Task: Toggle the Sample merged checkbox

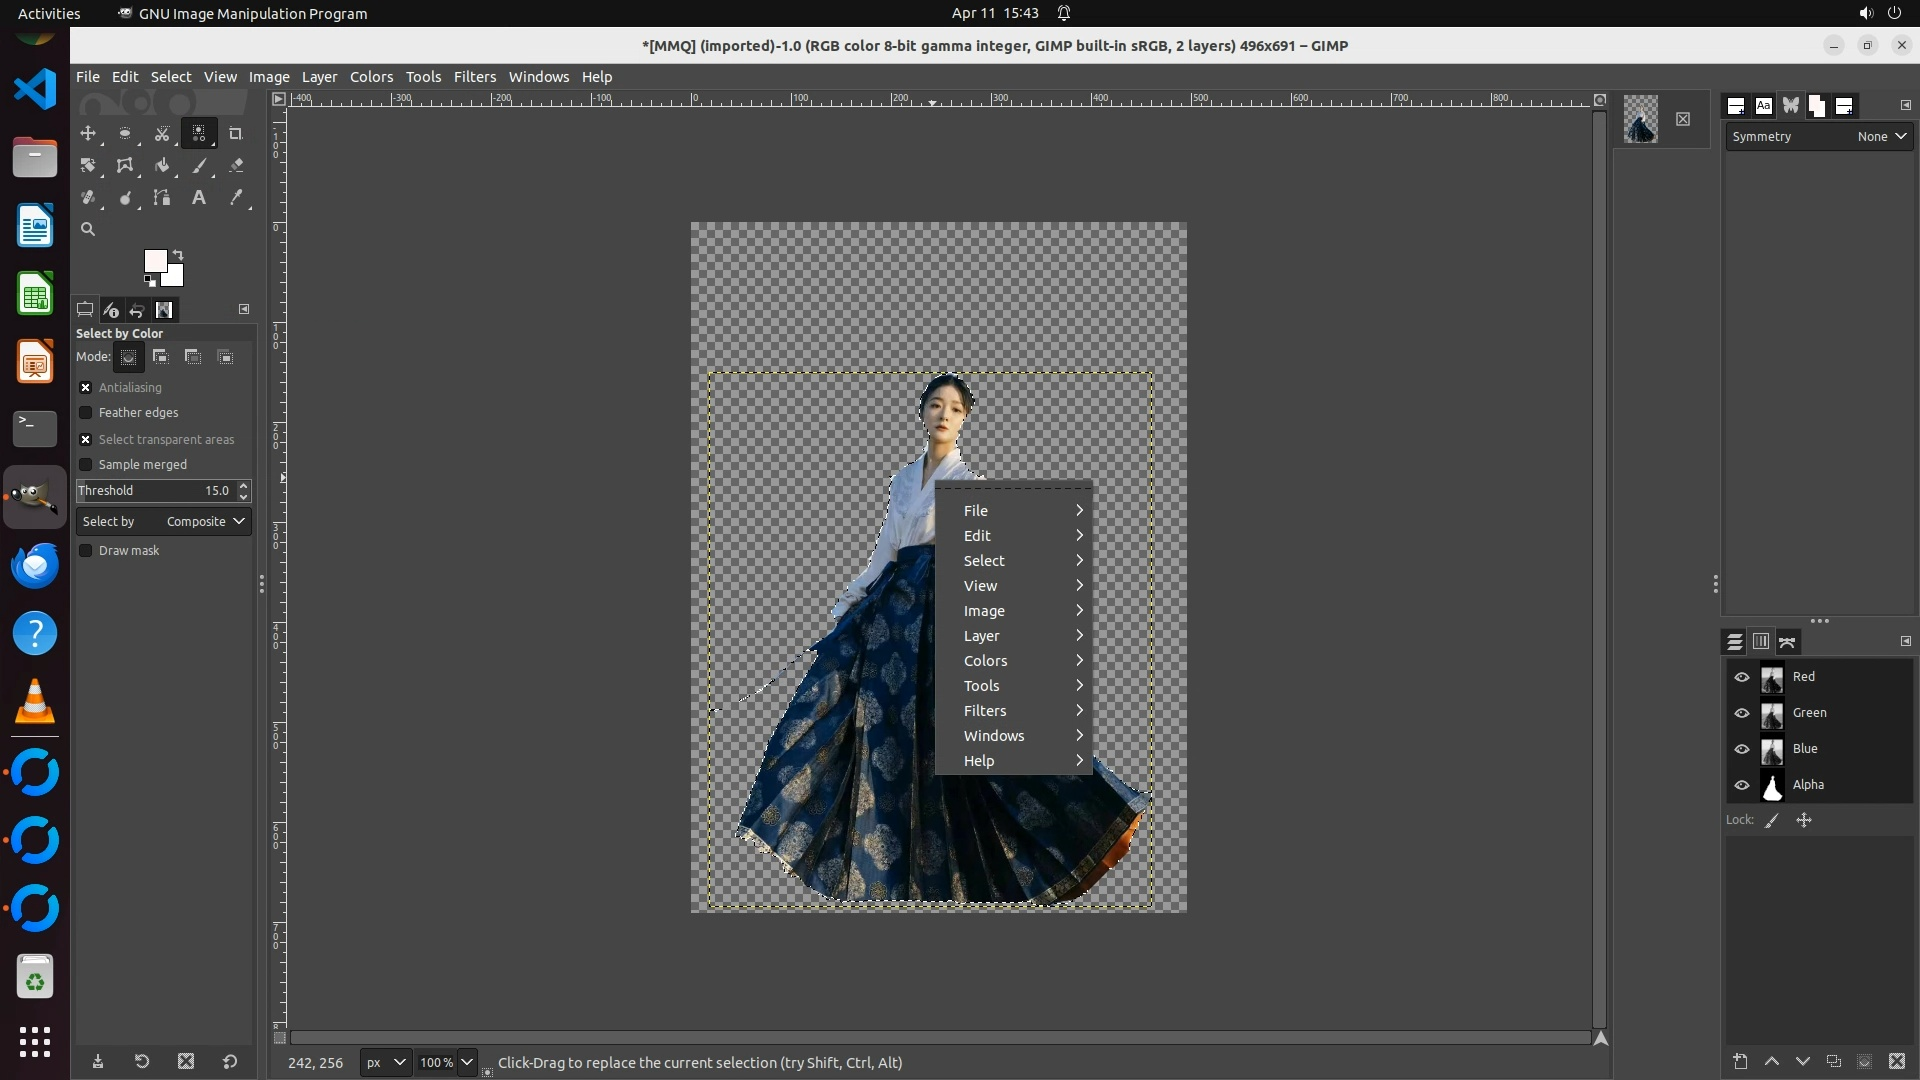Action: click(86, 465)
